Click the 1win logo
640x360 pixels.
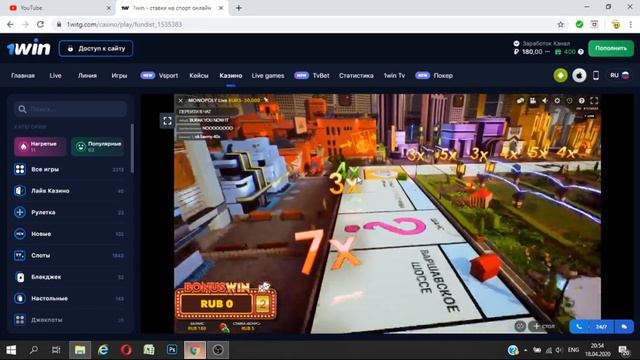pos(29,48)
